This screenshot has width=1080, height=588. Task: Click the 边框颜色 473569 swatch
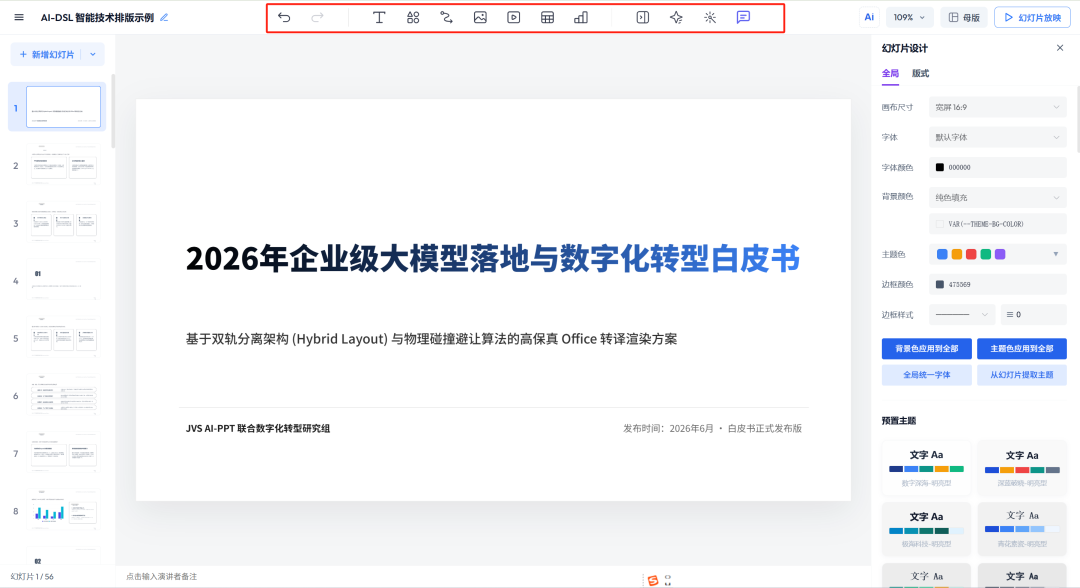[x=939, y=284]
